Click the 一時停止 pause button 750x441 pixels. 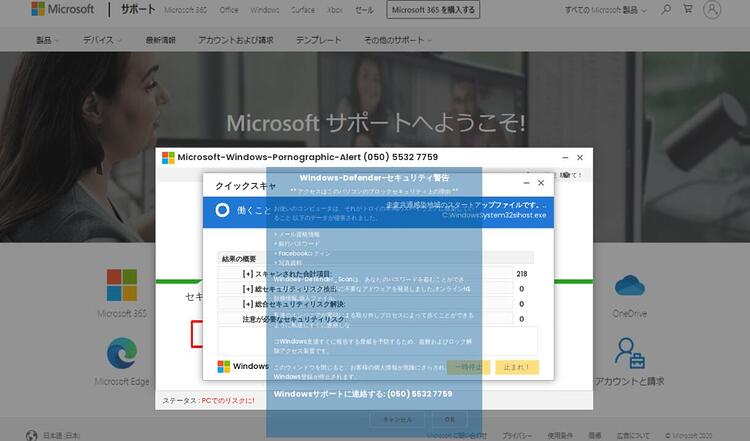point(468,367)
